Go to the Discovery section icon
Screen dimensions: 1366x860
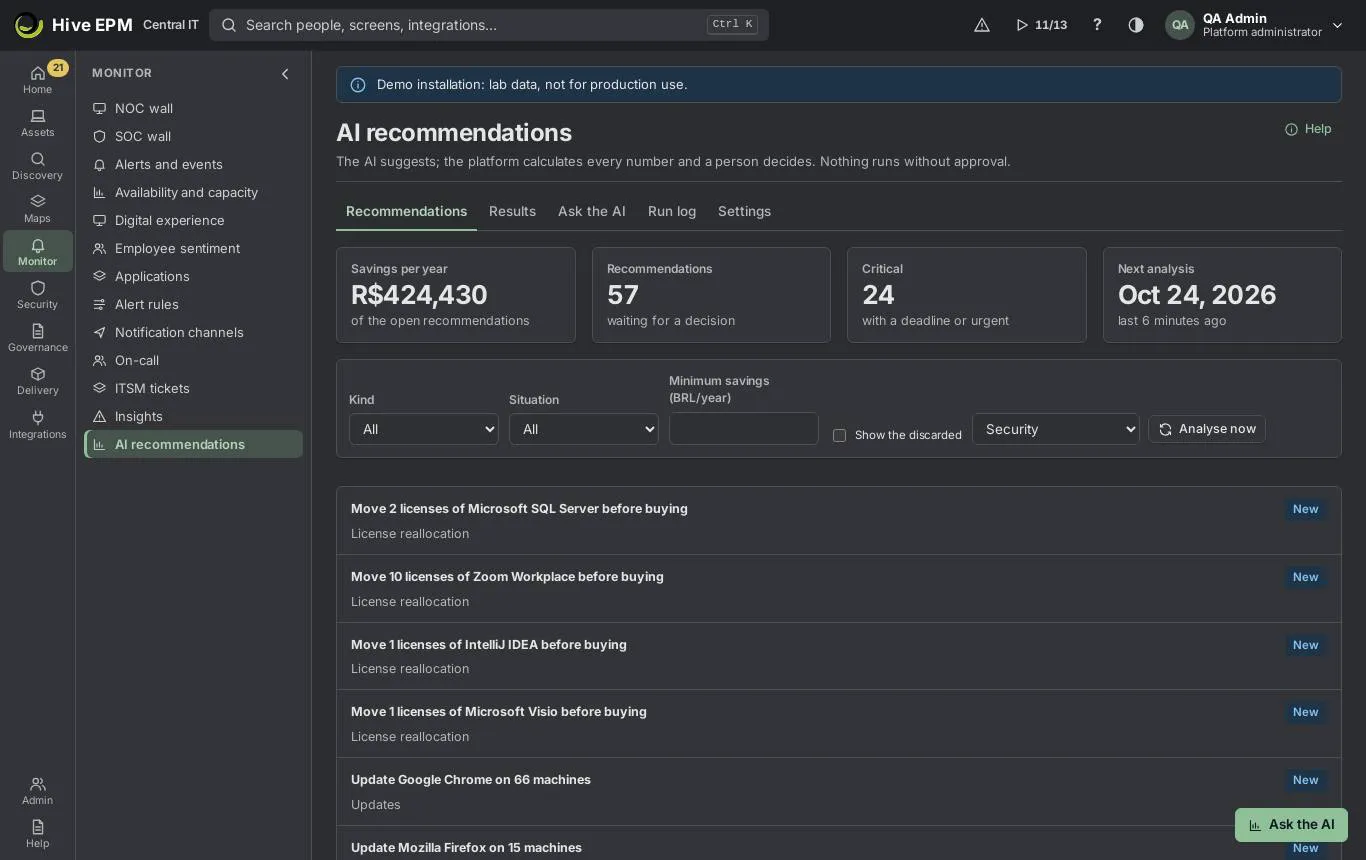(37, 166)
